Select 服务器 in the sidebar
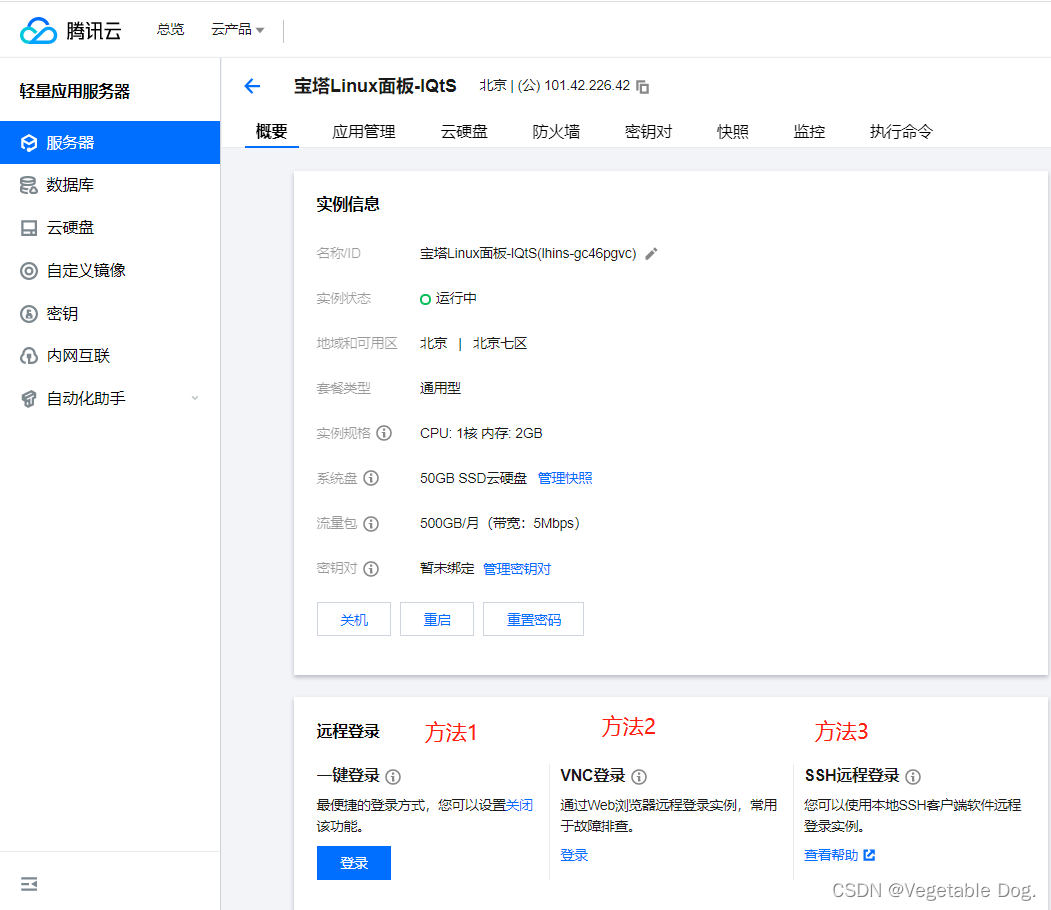This screenshot has width=1051, height=910. 110,143
